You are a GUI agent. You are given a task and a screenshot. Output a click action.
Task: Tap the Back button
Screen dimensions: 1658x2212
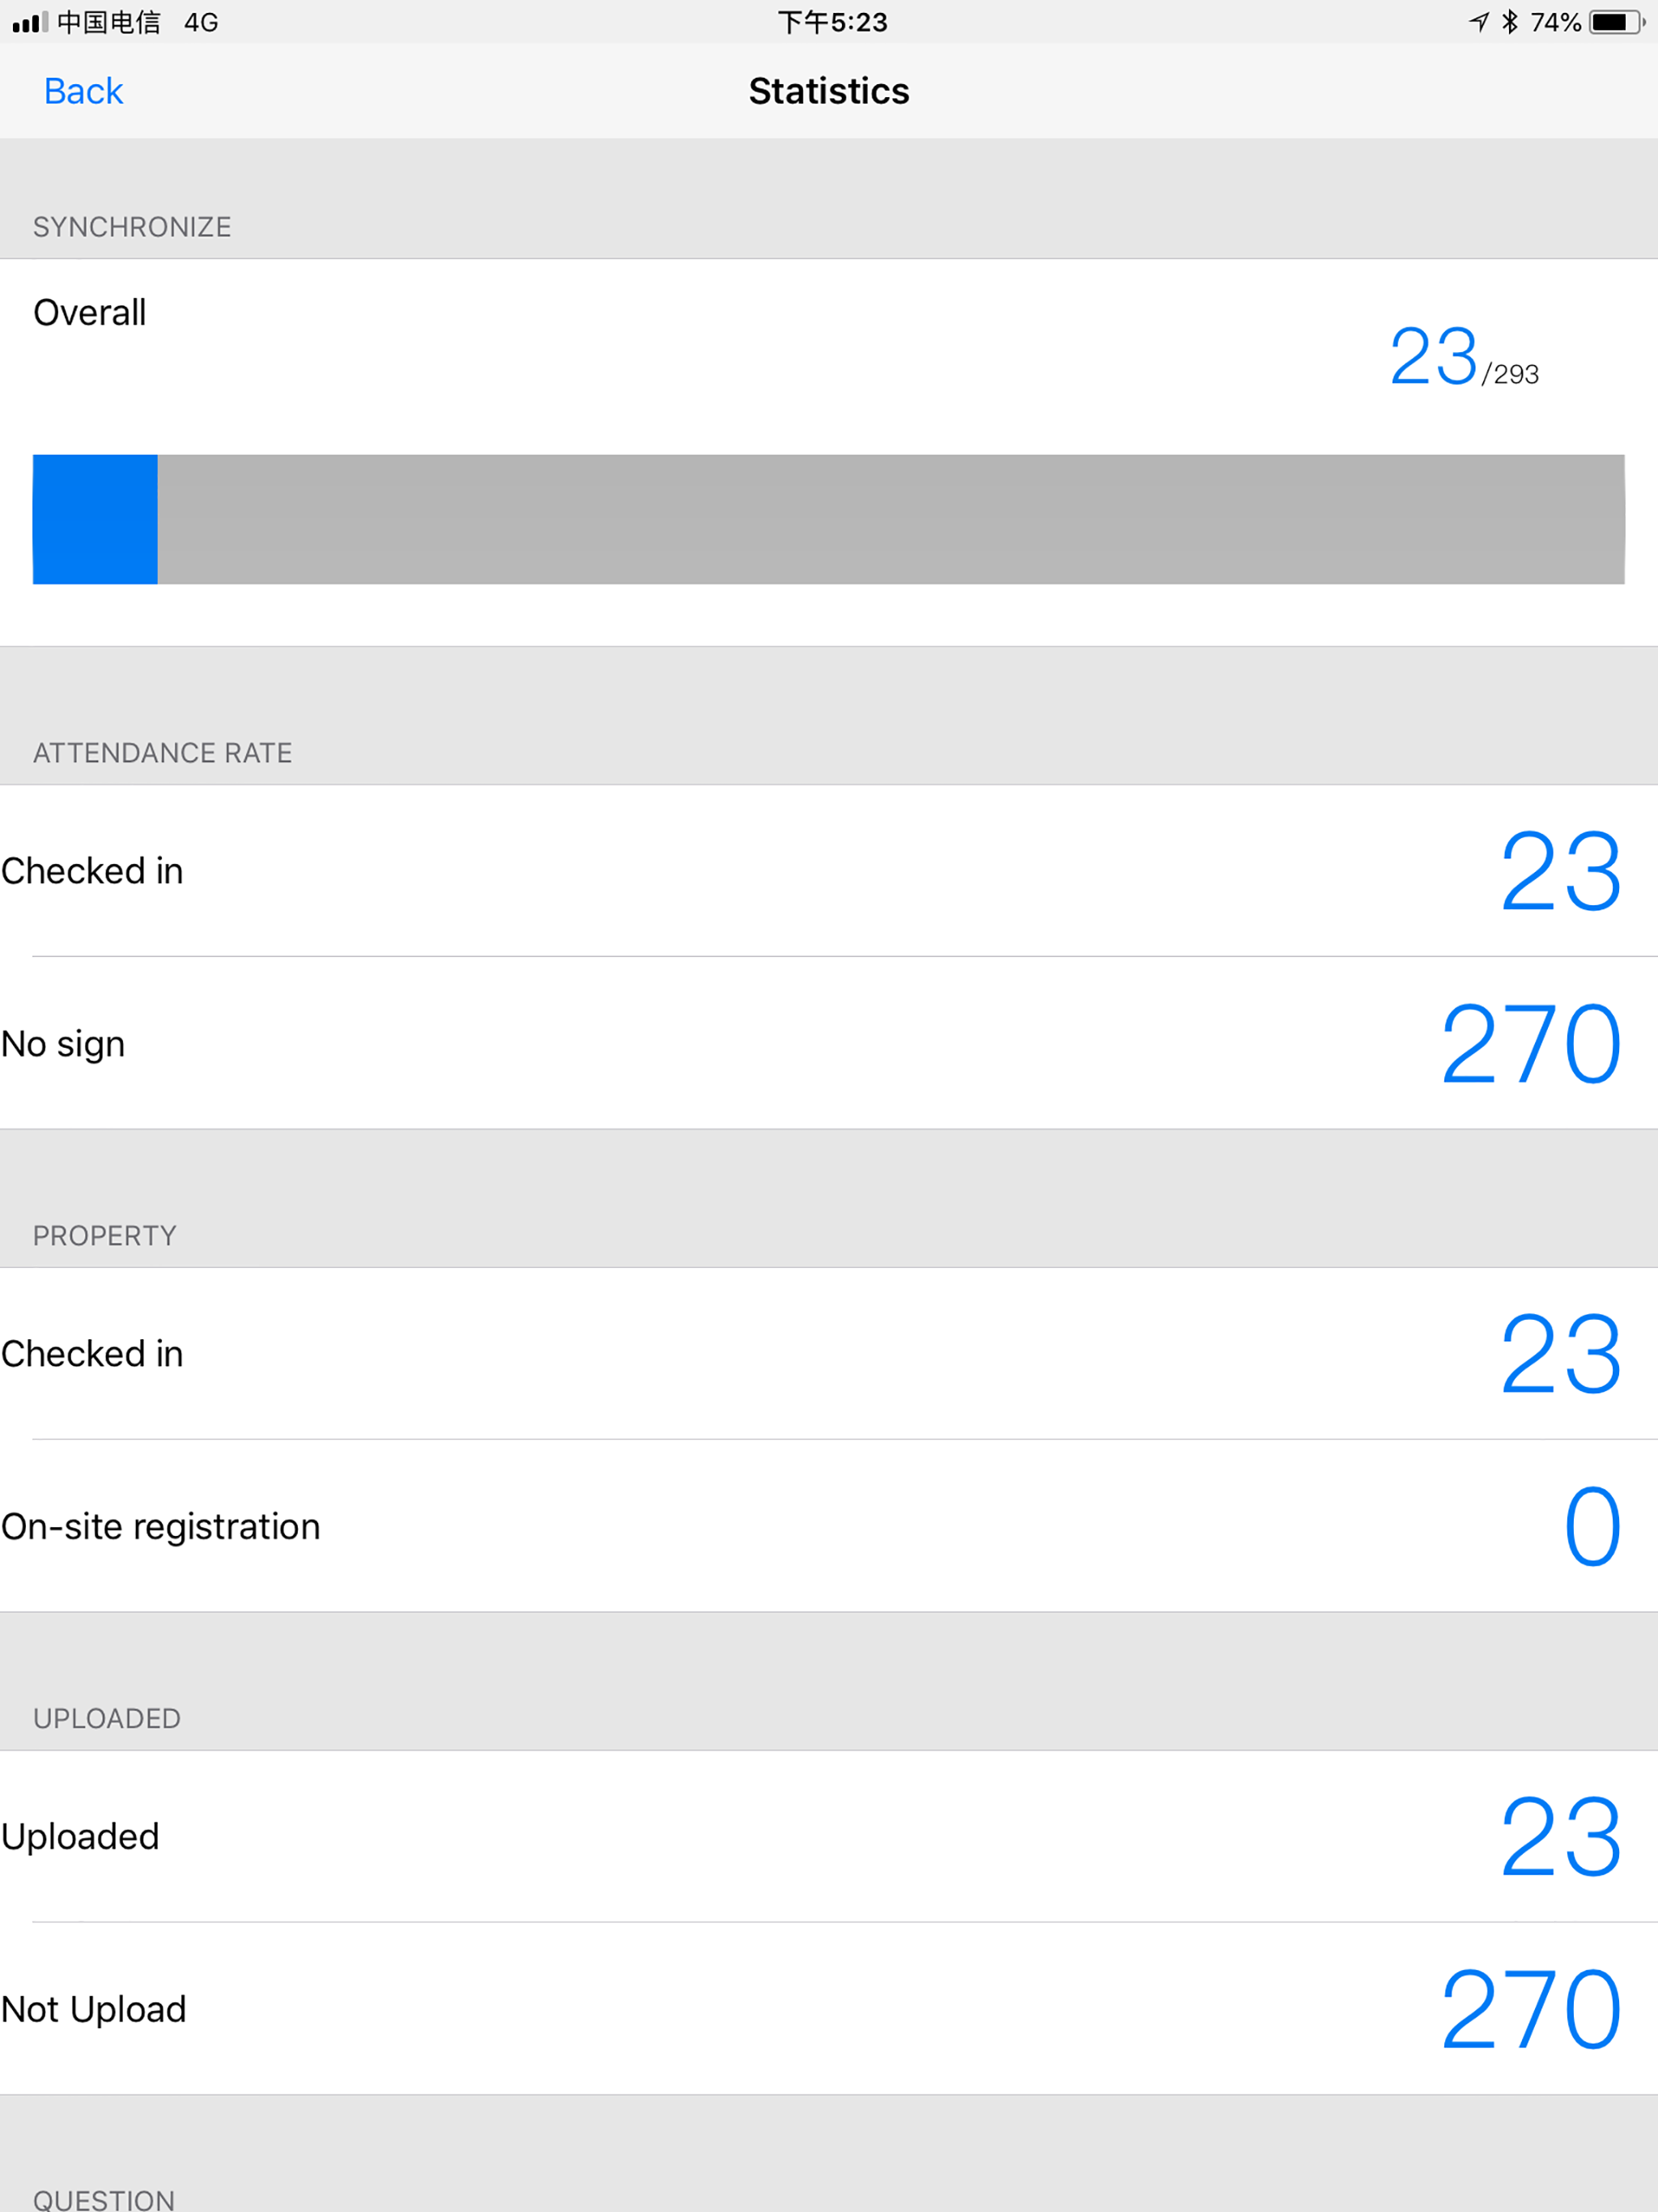(83, 91)
